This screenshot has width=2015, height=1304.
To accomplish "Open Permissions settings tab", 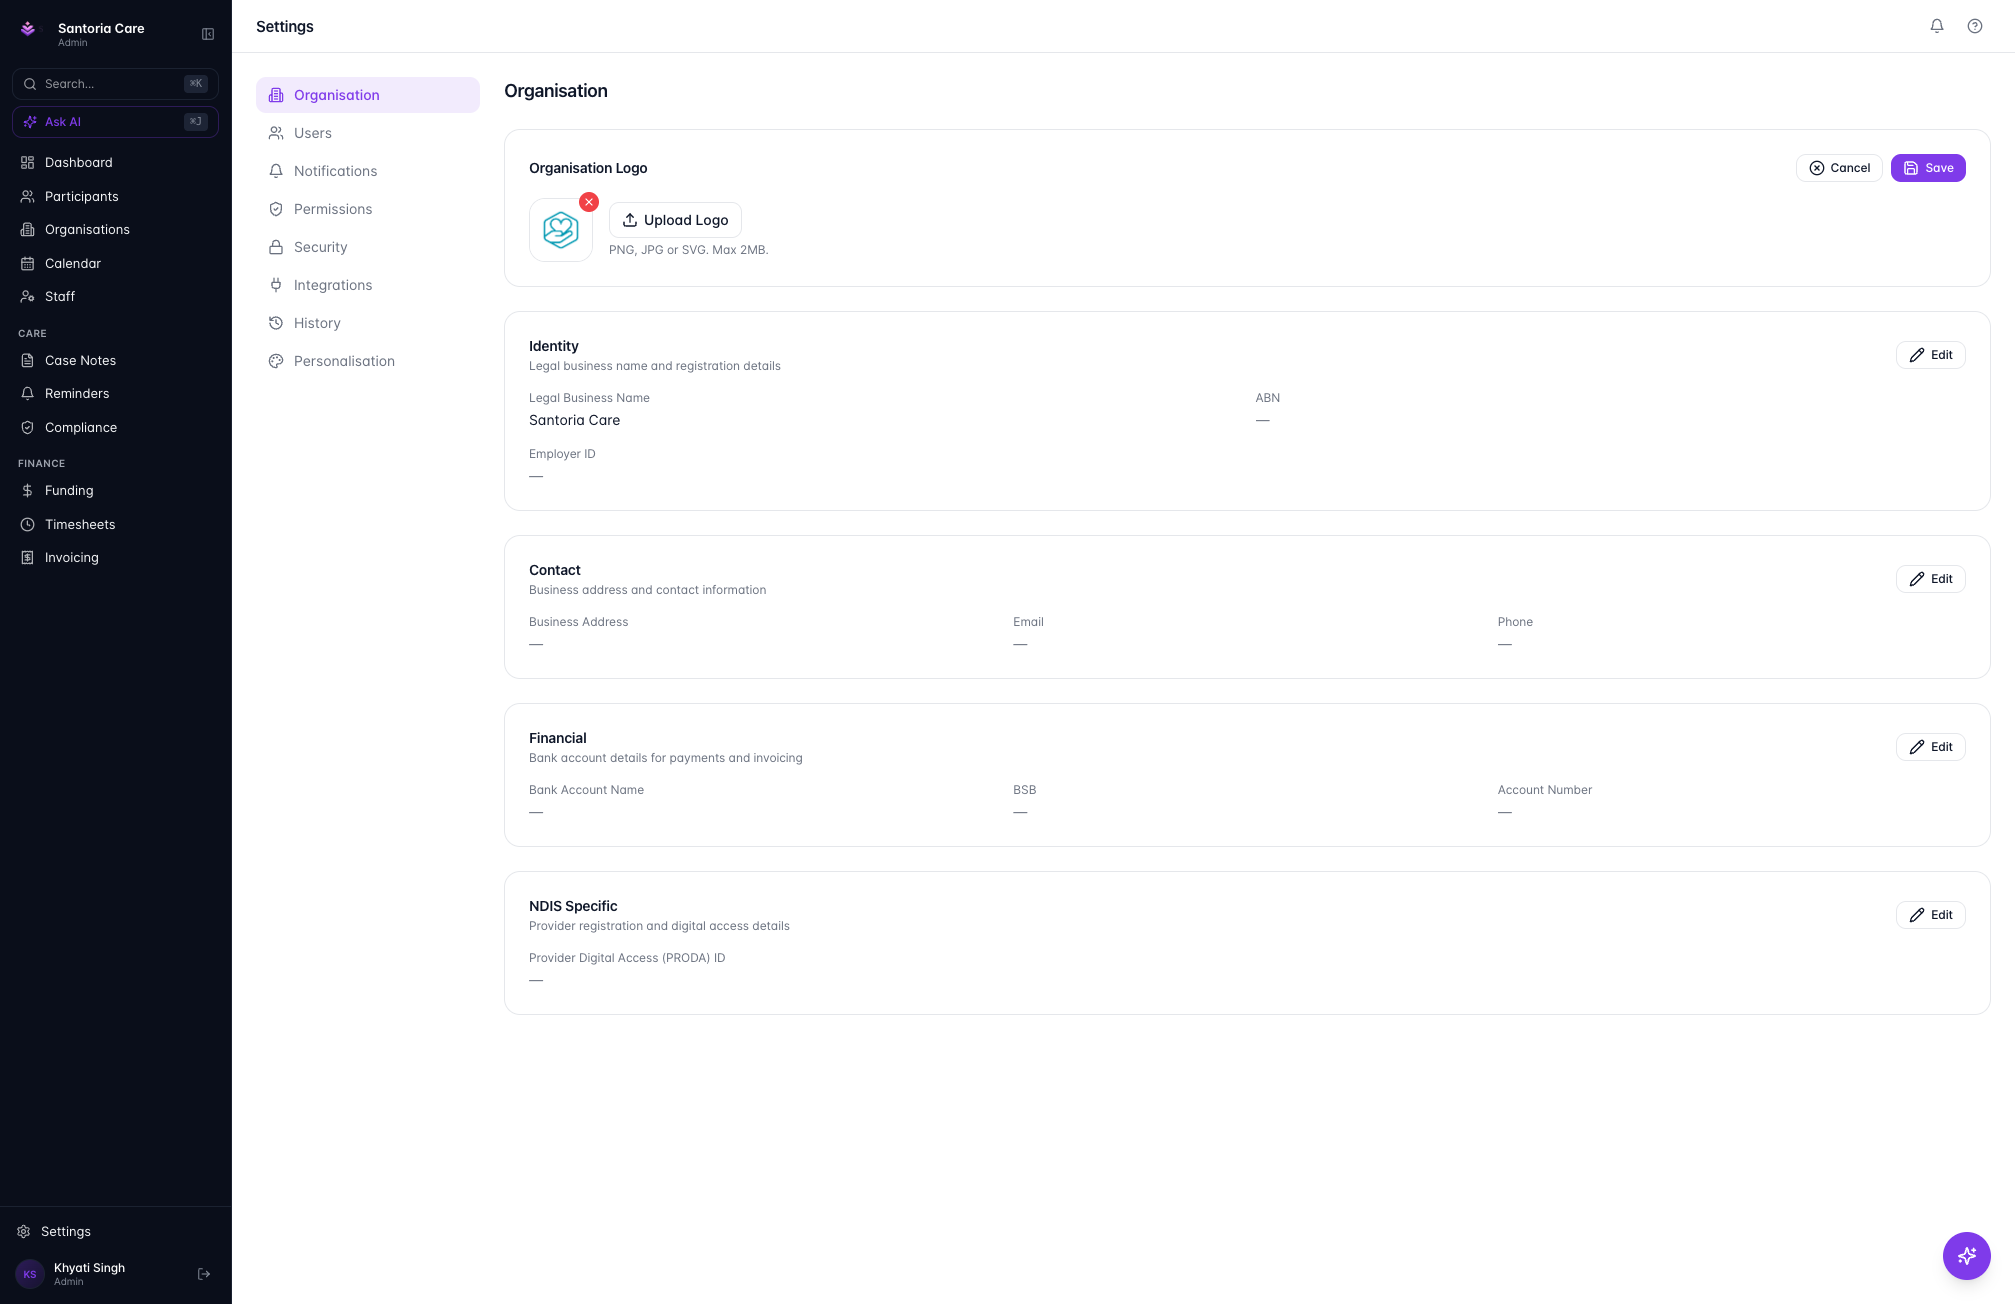I will [368, 209].
